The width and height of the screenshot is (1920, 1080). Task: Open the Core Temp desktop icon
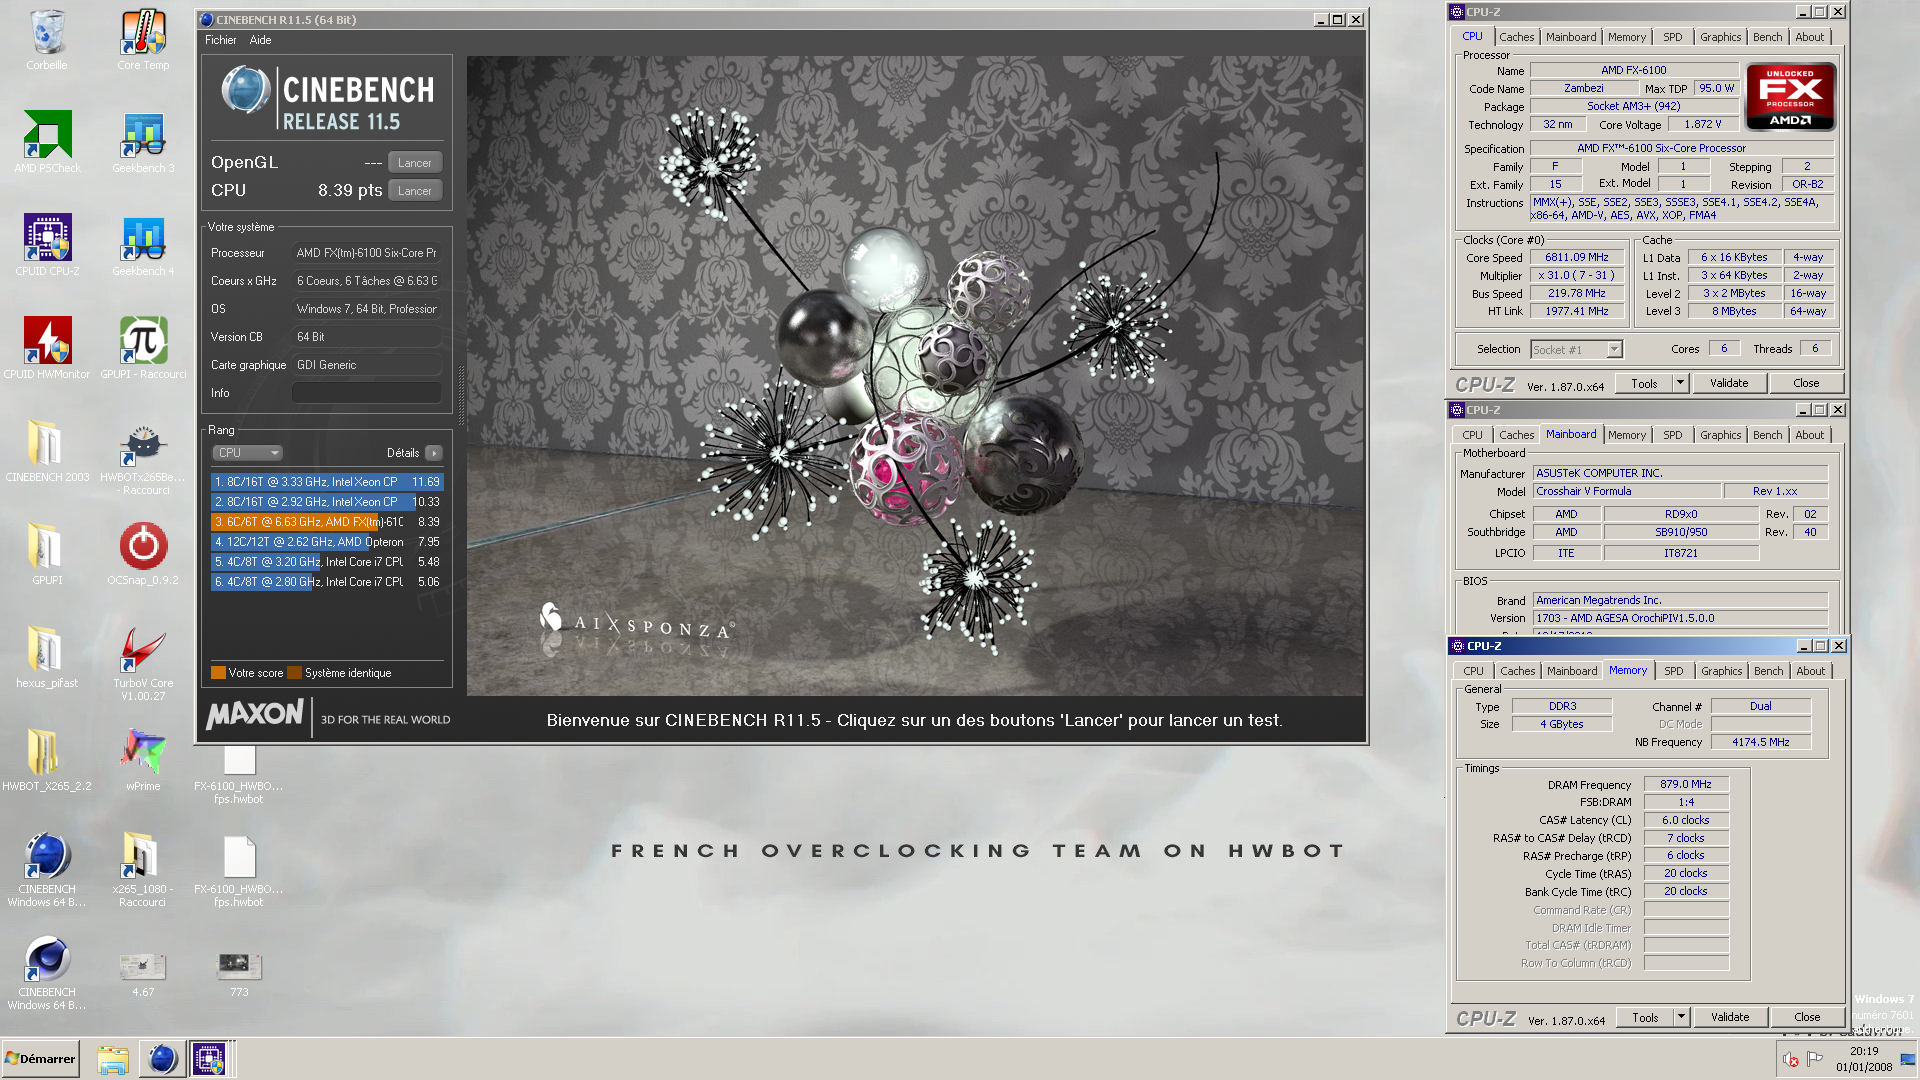pyautogui.click(x=143, y=40)
